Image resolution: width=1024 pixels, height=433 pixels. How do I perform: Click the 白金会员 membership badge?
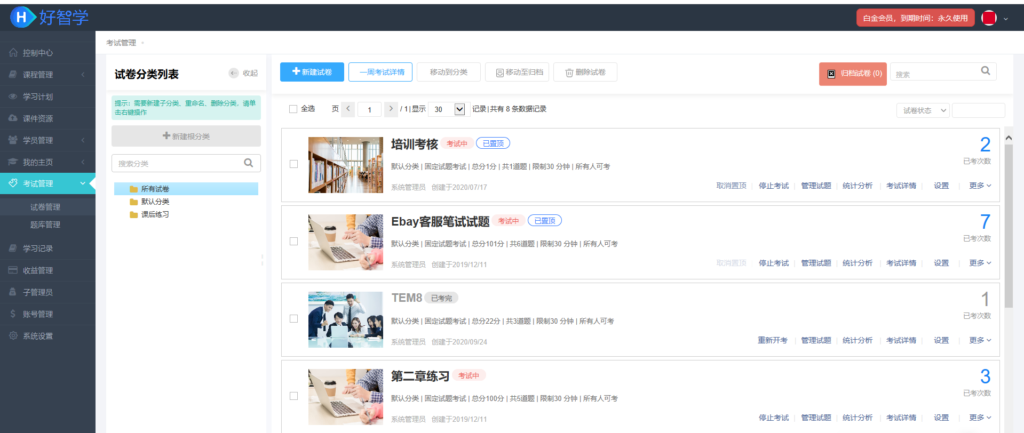916,18
